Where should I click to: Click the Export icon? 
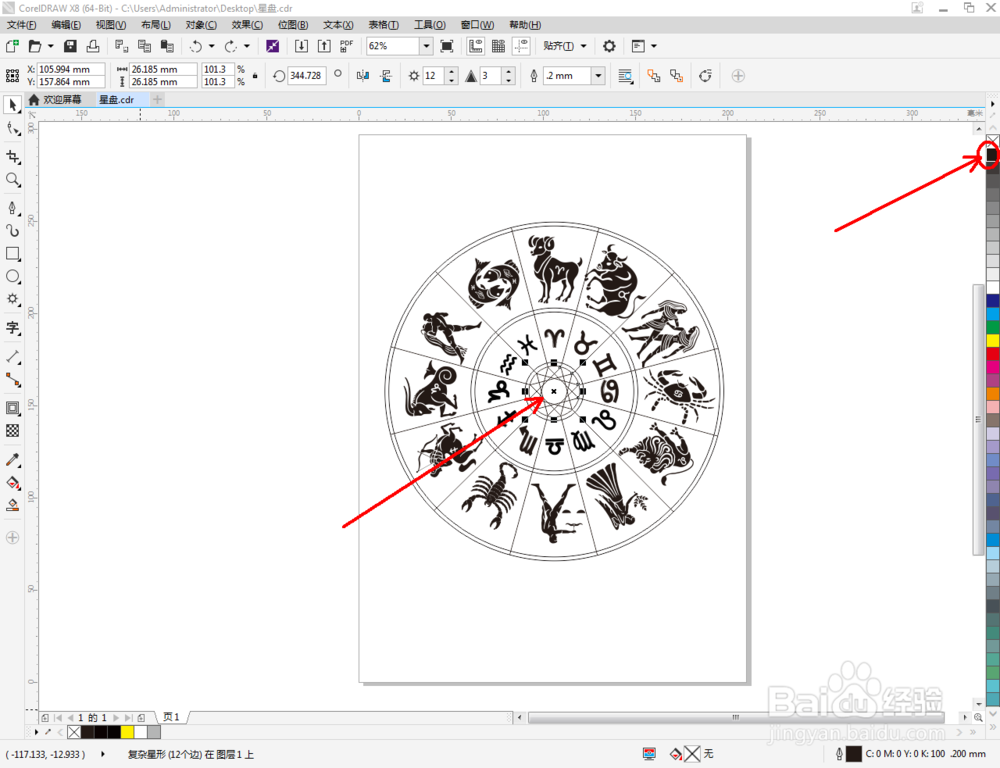[x=324, y=46]
